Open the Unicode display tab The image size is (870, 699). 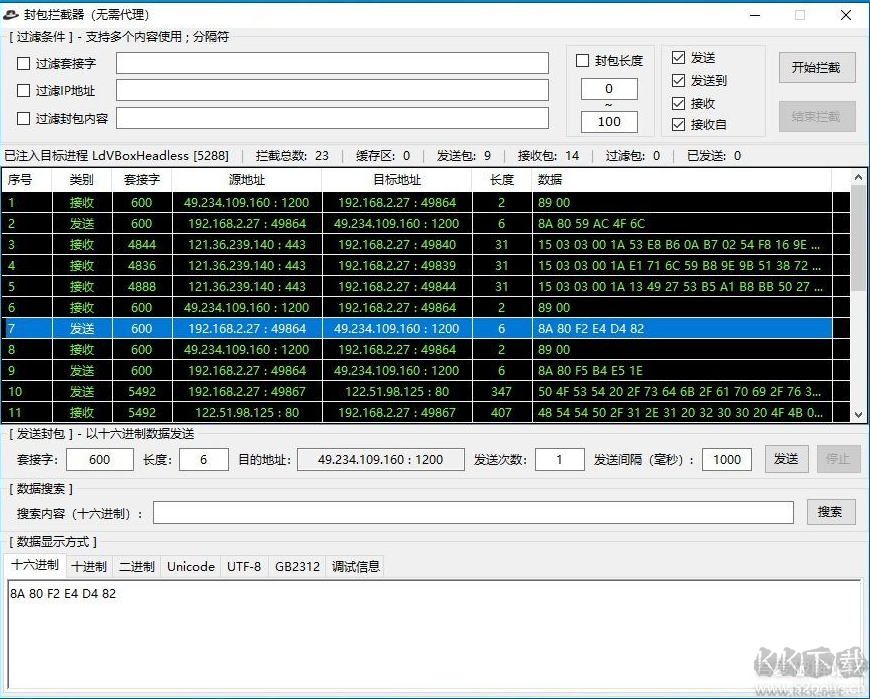pos(190,566)
